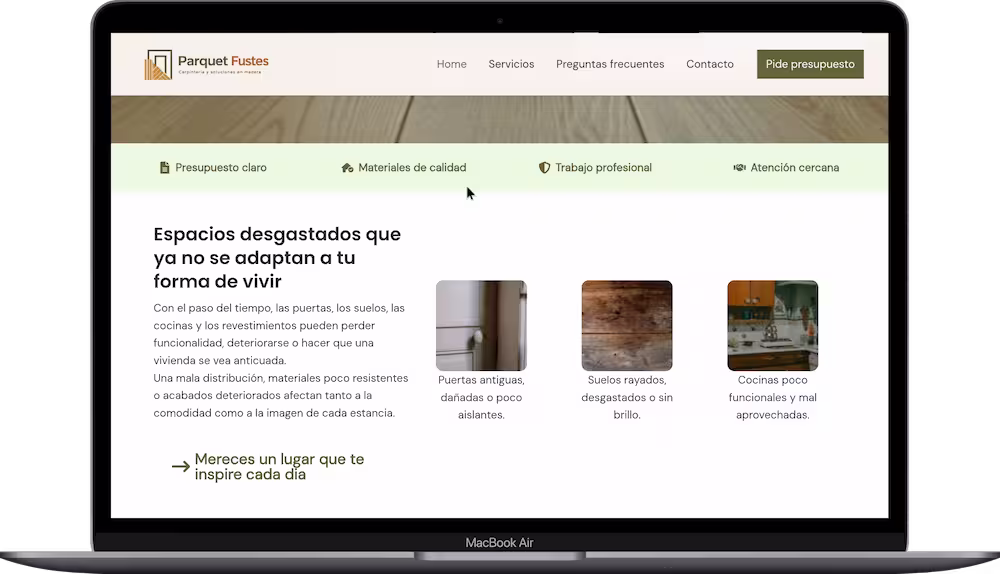1000x574 pixels.
Task: Click the wooden floor banner image
Action: coord(499,119)
